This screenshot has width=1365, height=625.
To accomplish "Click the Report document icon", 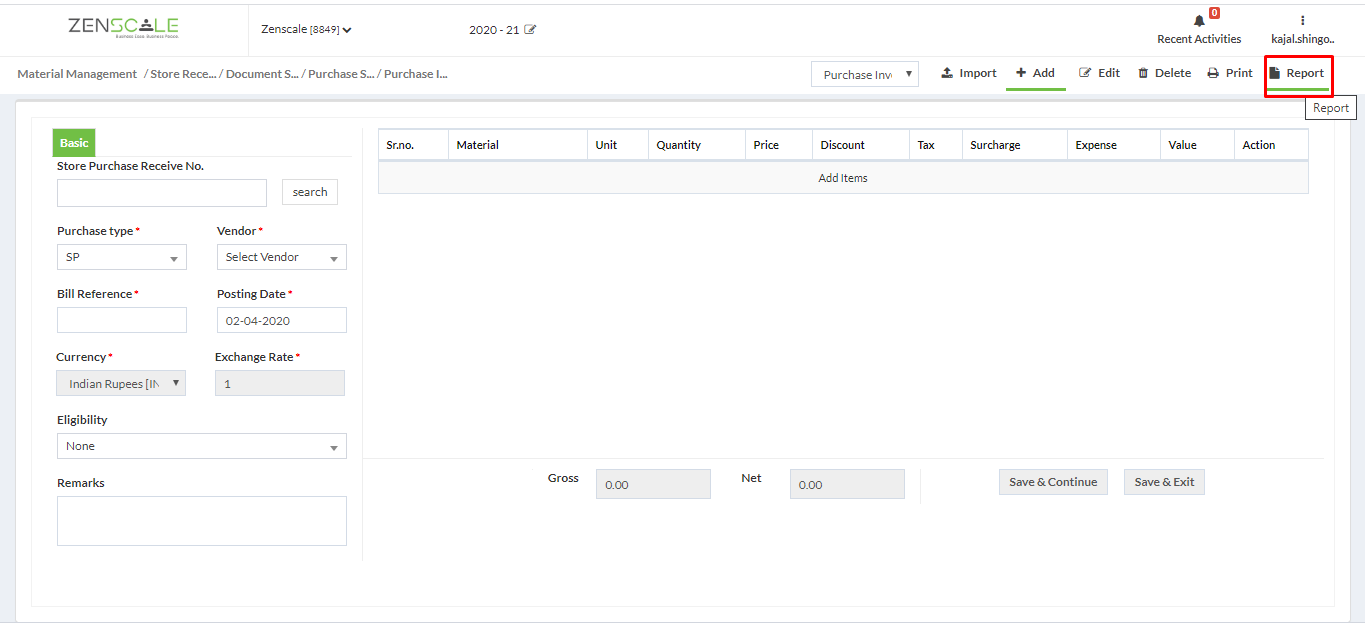I will point(1275,73).
